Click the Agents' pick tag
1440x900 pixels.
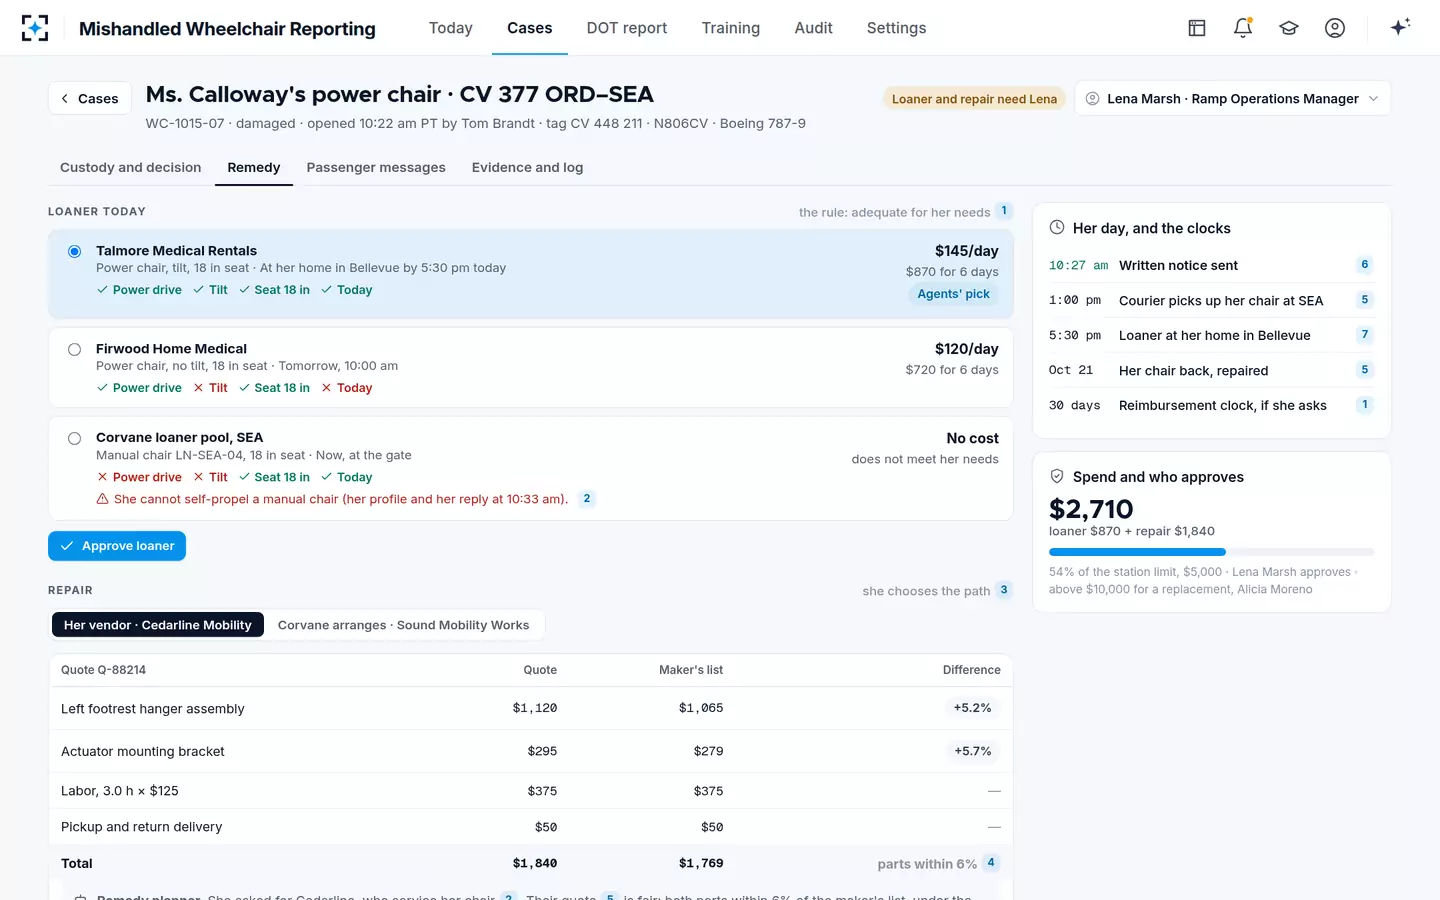(x=953, y=294)
